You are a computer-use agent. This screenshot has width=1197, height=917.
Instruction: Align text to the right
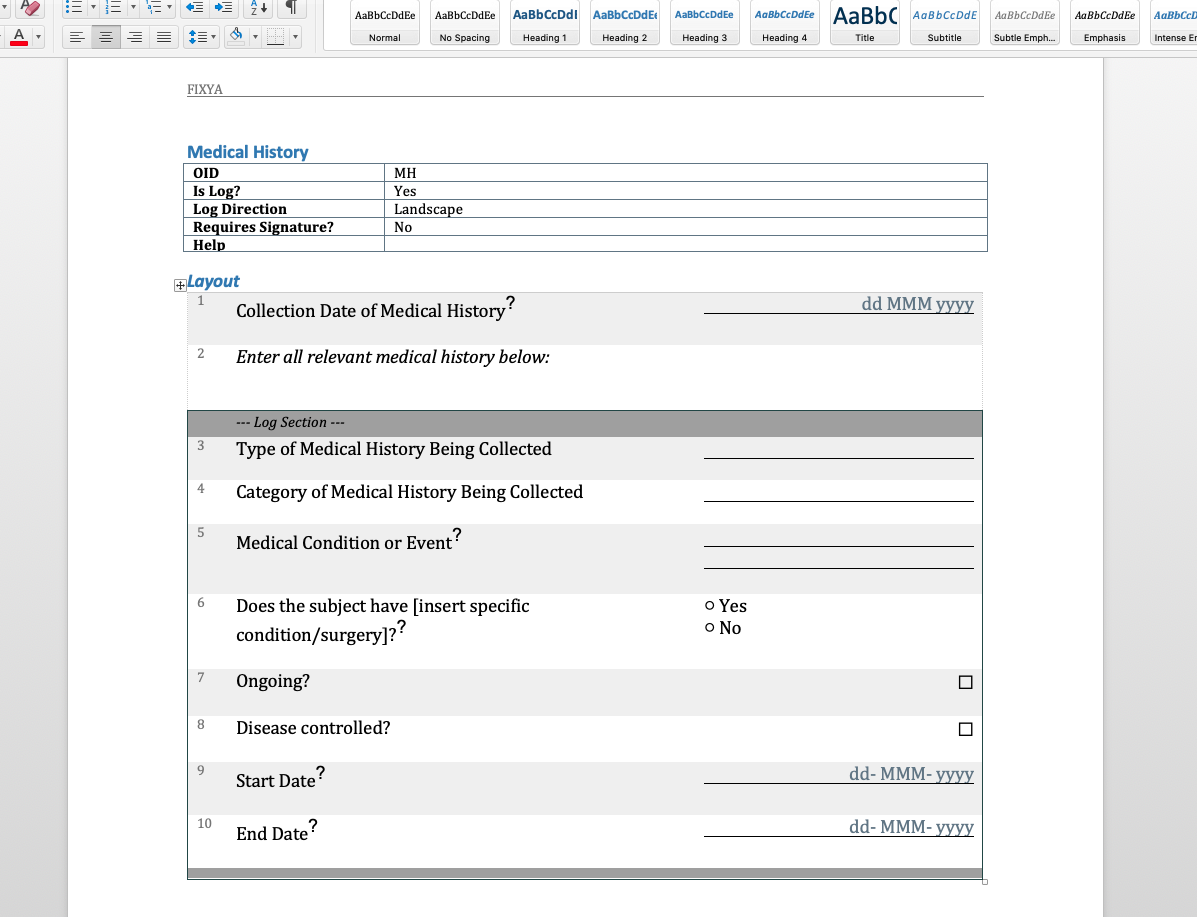[134, 37]
